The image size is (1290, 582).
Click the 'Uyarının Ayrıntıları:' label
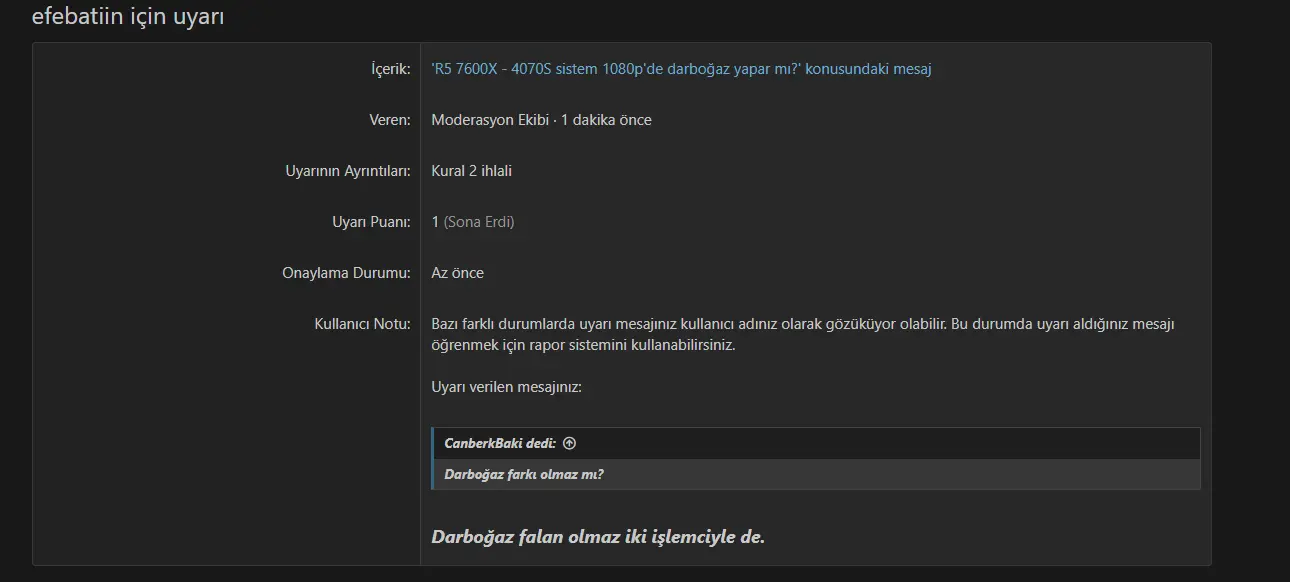click(348, 171)
